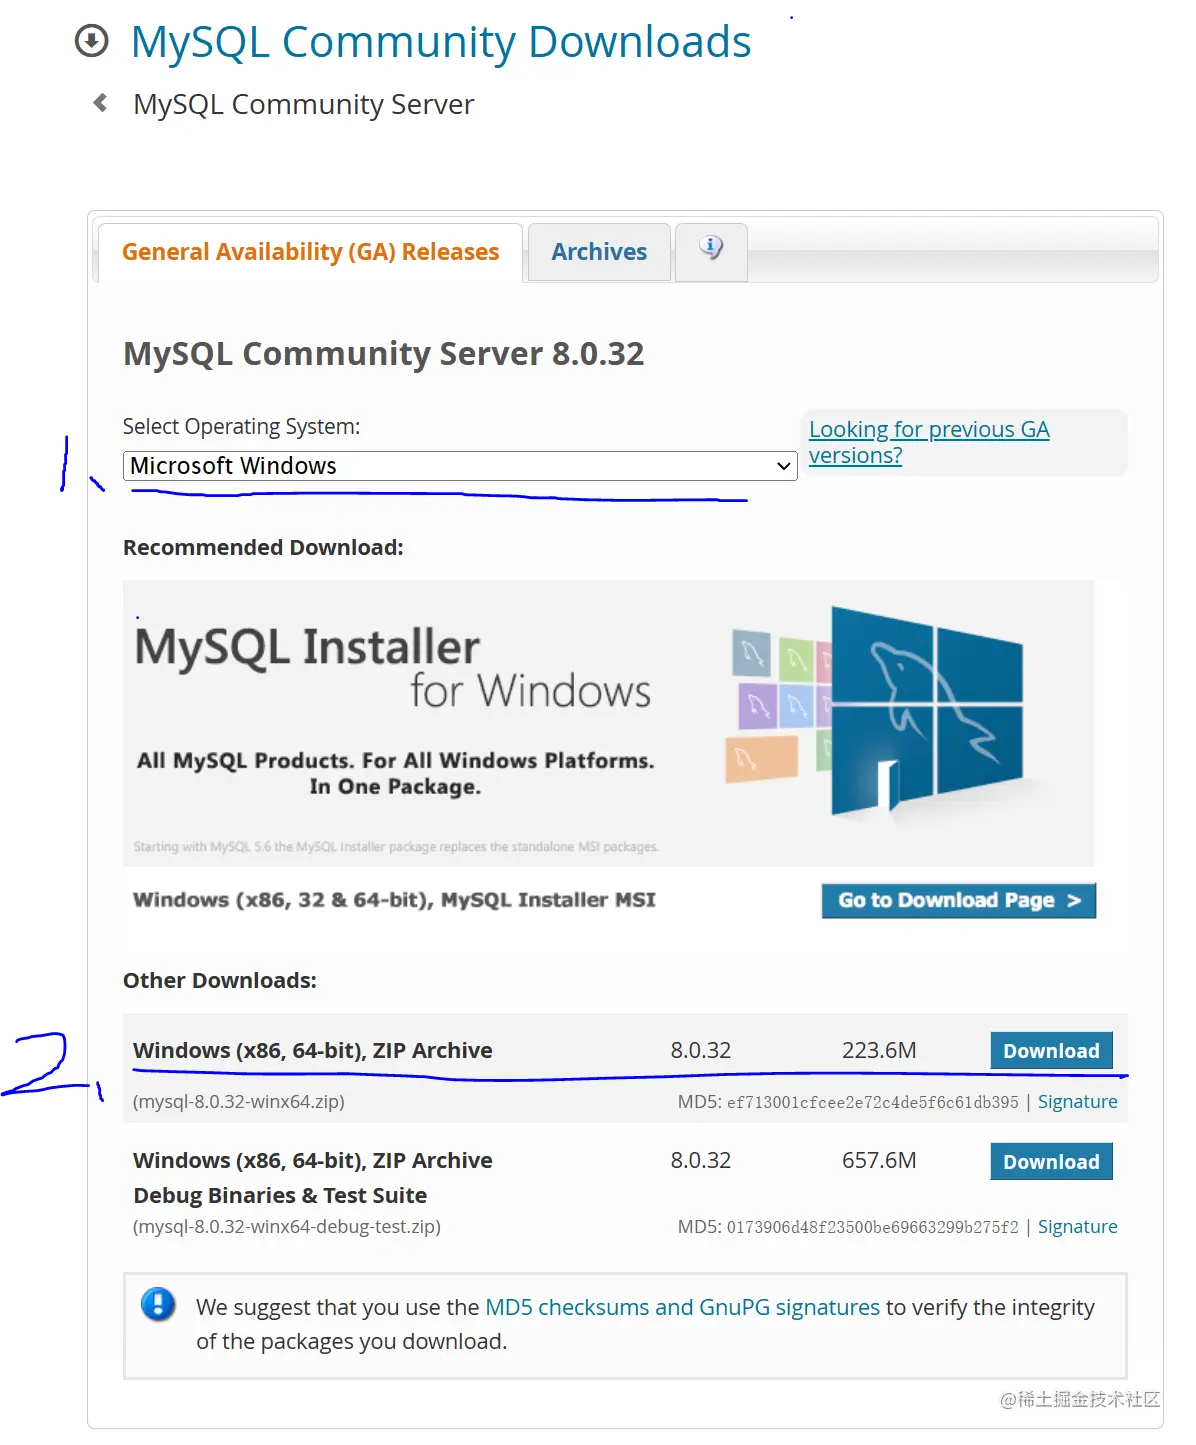
Task: Click the Debug Binaries & Test Suite text
Action: point(280,1196)
